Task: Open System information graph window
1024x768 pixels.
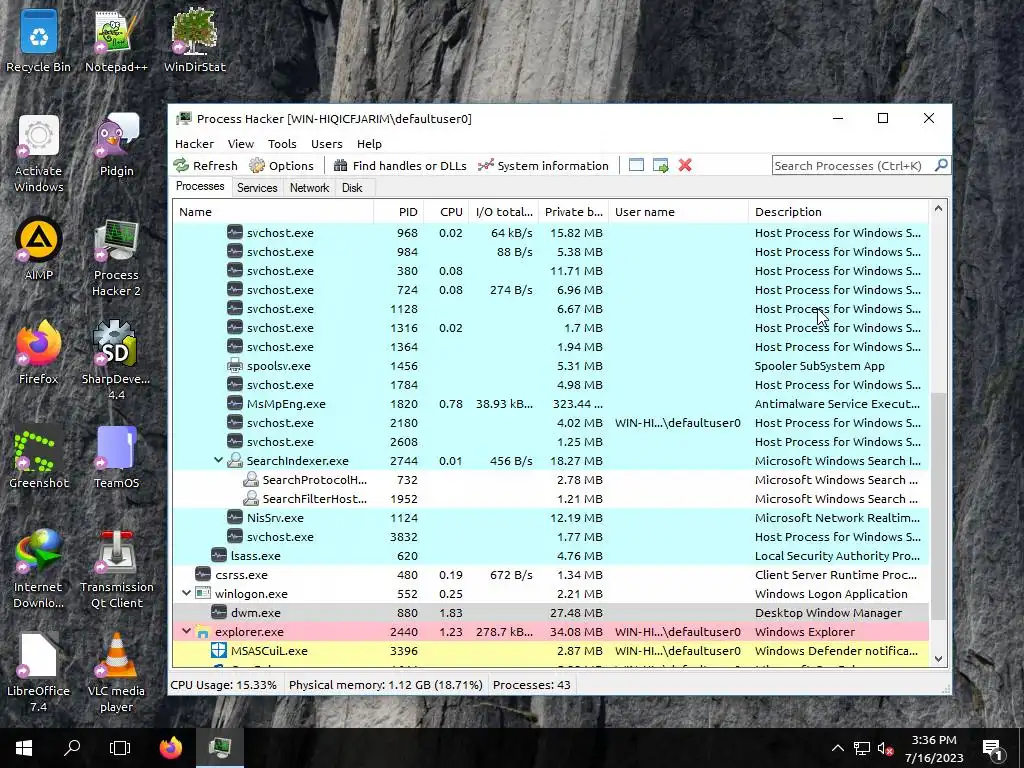Action: (543, 166)
